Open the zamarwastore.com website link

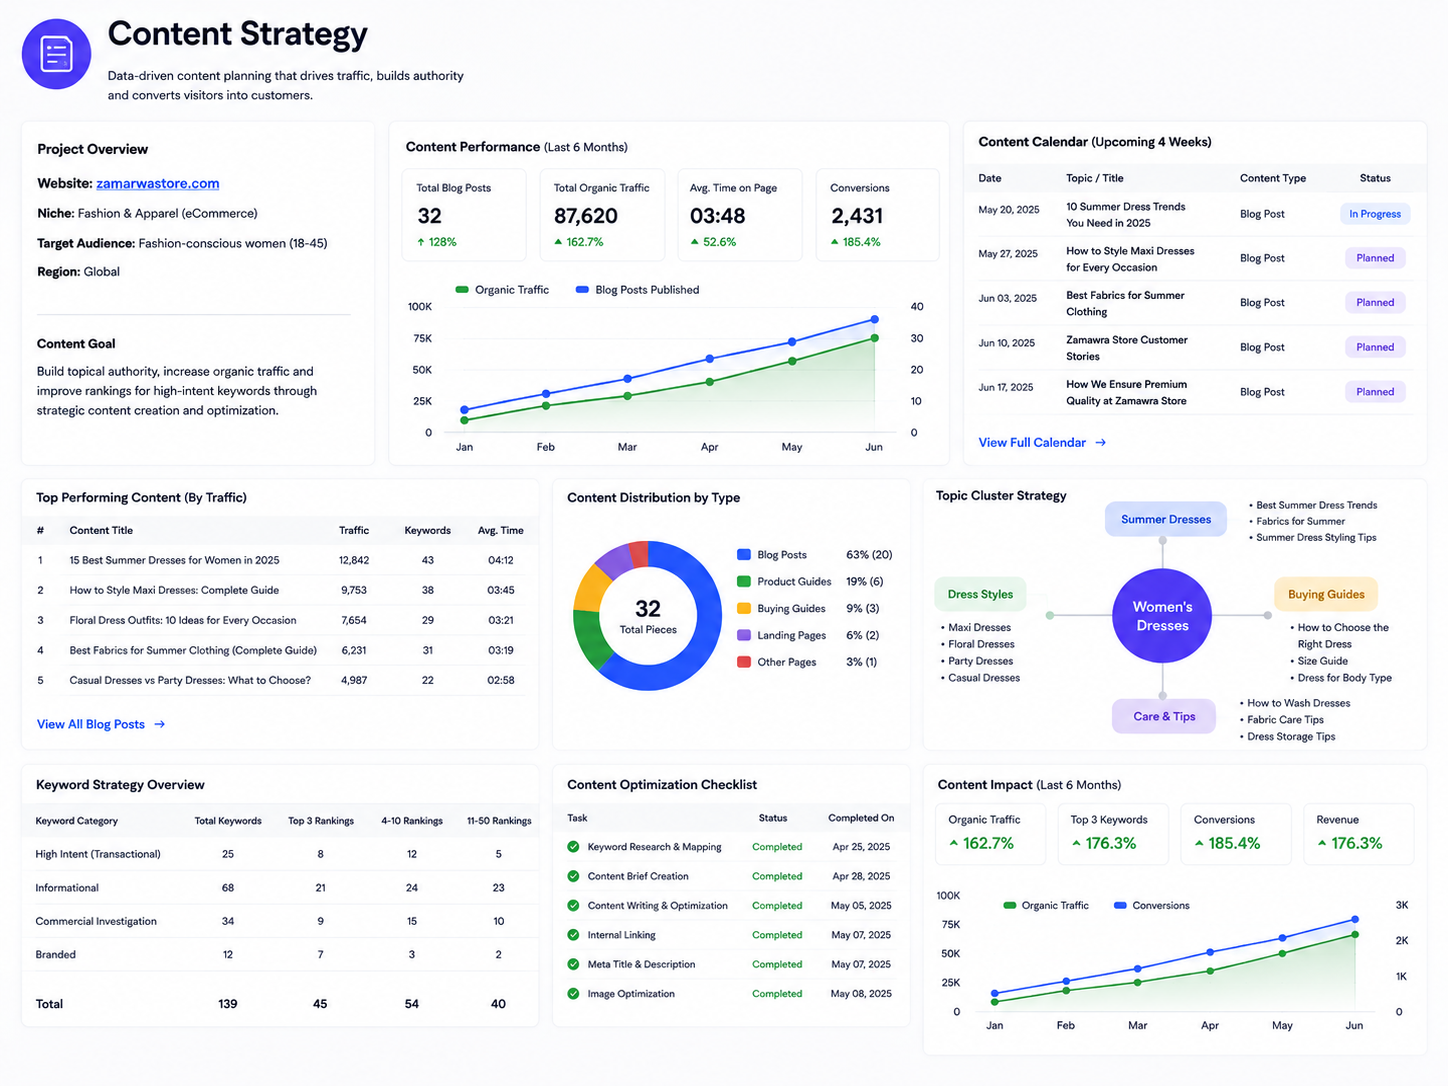tap(158, 183)
